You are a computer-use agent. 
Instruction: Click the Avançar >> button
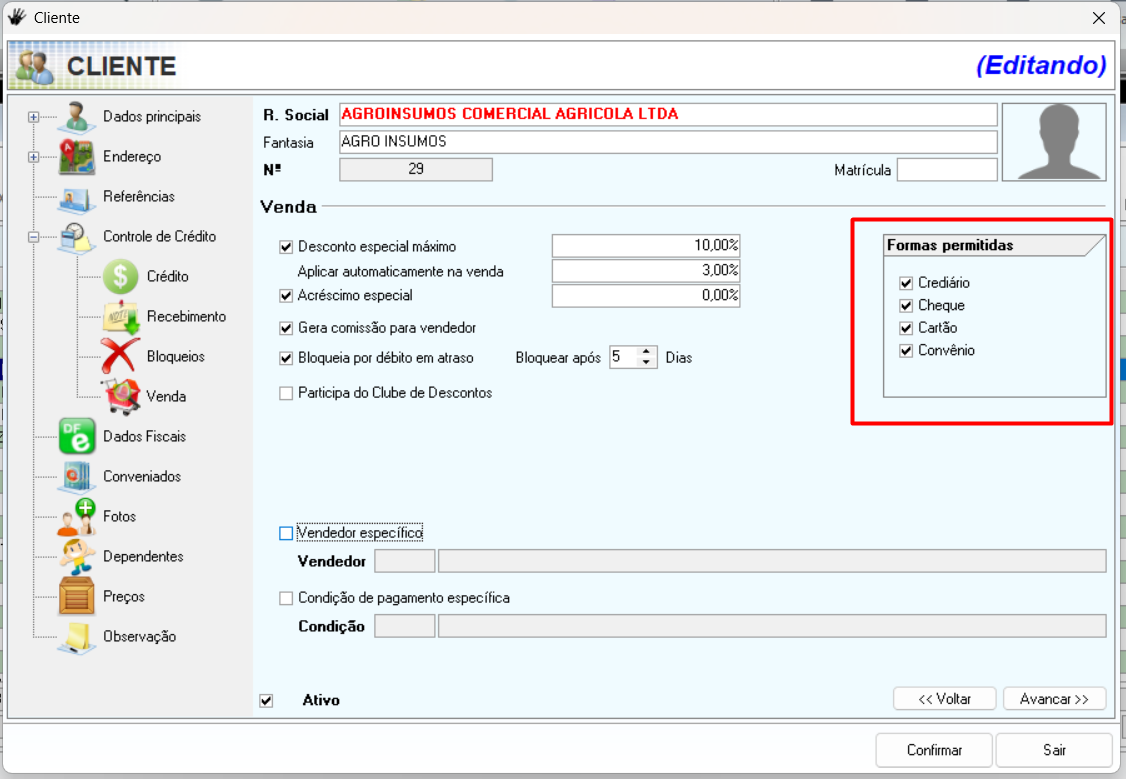[1054, 699]
